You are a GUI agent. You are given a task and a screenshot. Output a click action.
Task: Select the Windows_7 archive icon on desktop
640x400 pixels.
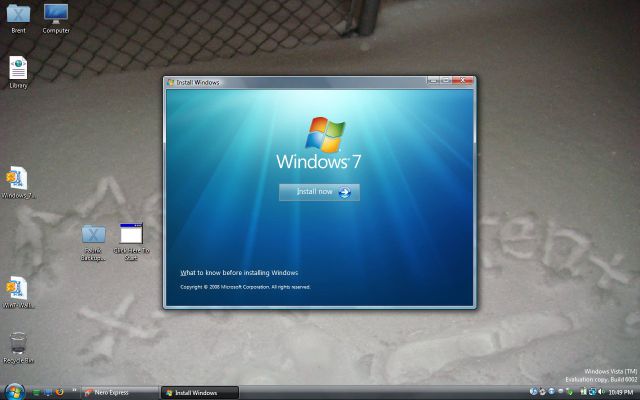(18, 182)
